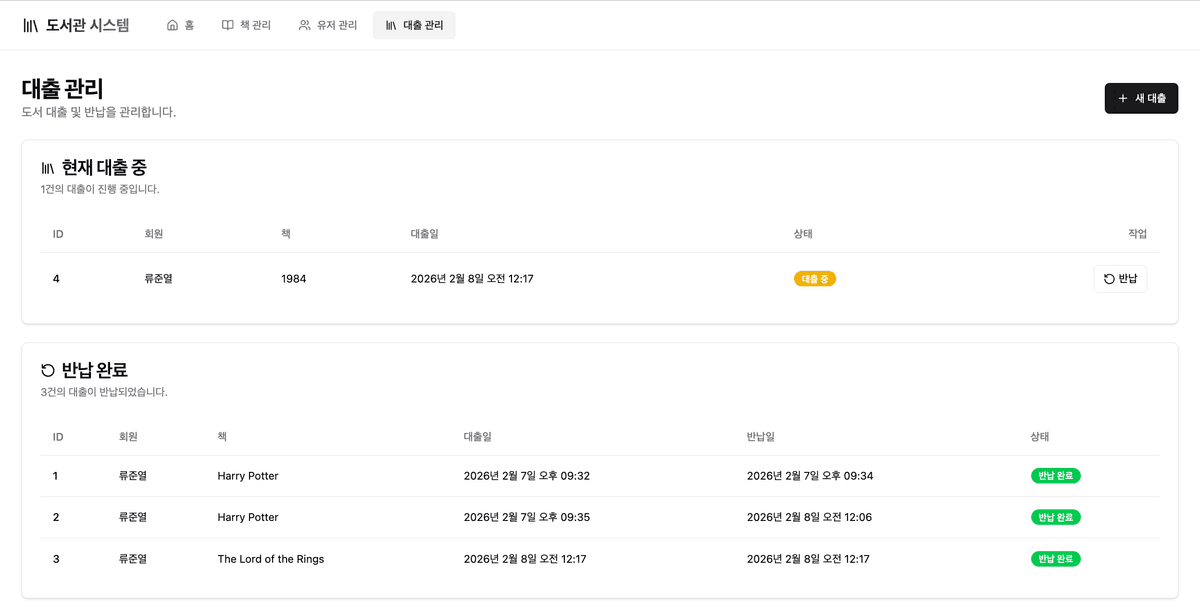1200x614 pixels.
Task: Click the plus icon in 새 대출 button
Action: pos(1123,99)
